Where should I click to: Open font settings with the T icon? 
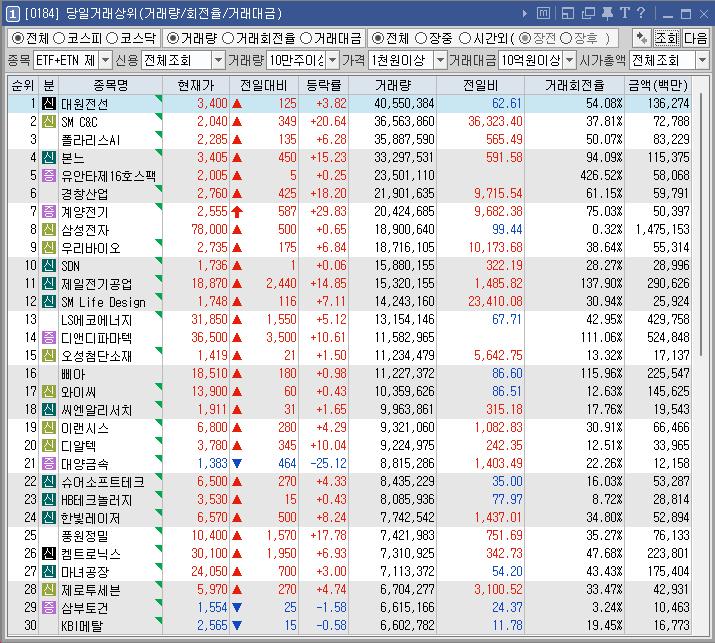coord(624,13)
